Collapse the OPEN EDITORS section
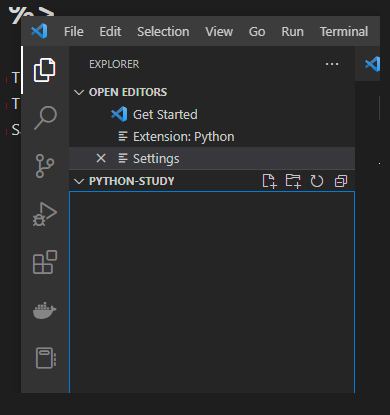The width and height of the screenshot is (390, 415). click(79, 92)
